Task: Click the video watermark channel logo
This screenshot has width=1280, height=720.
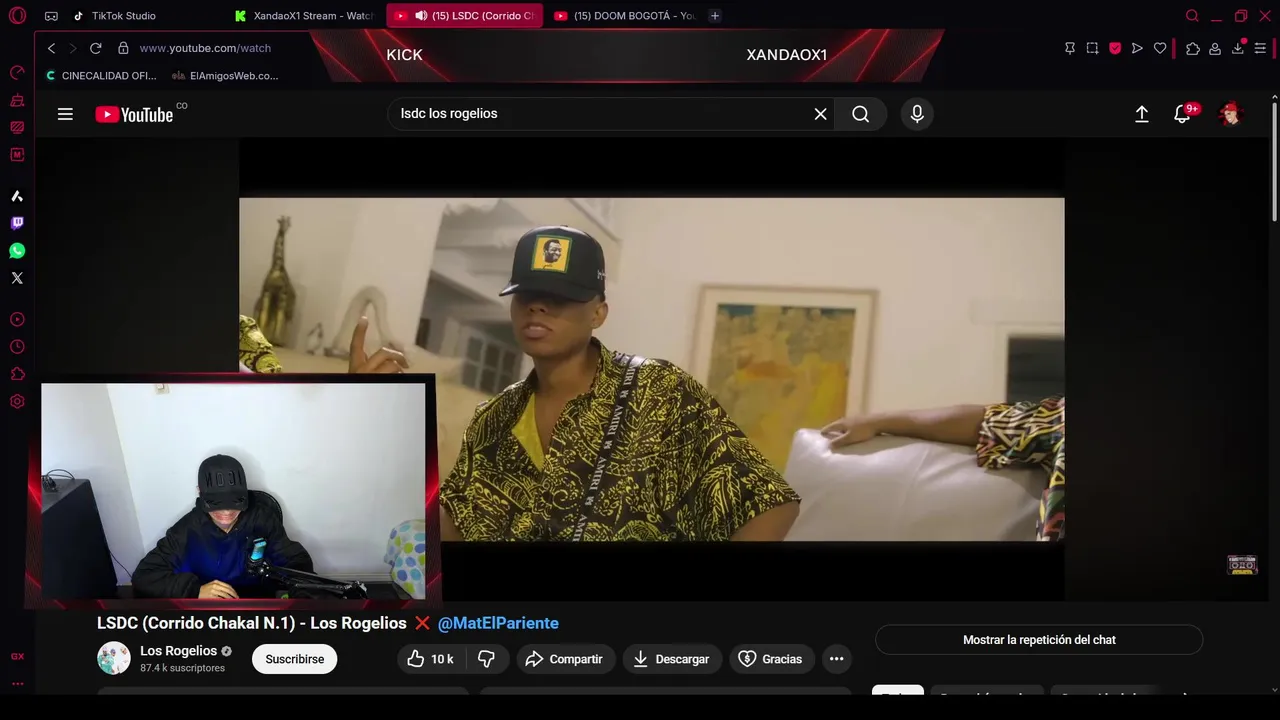Action: (x=1242, y=564)
